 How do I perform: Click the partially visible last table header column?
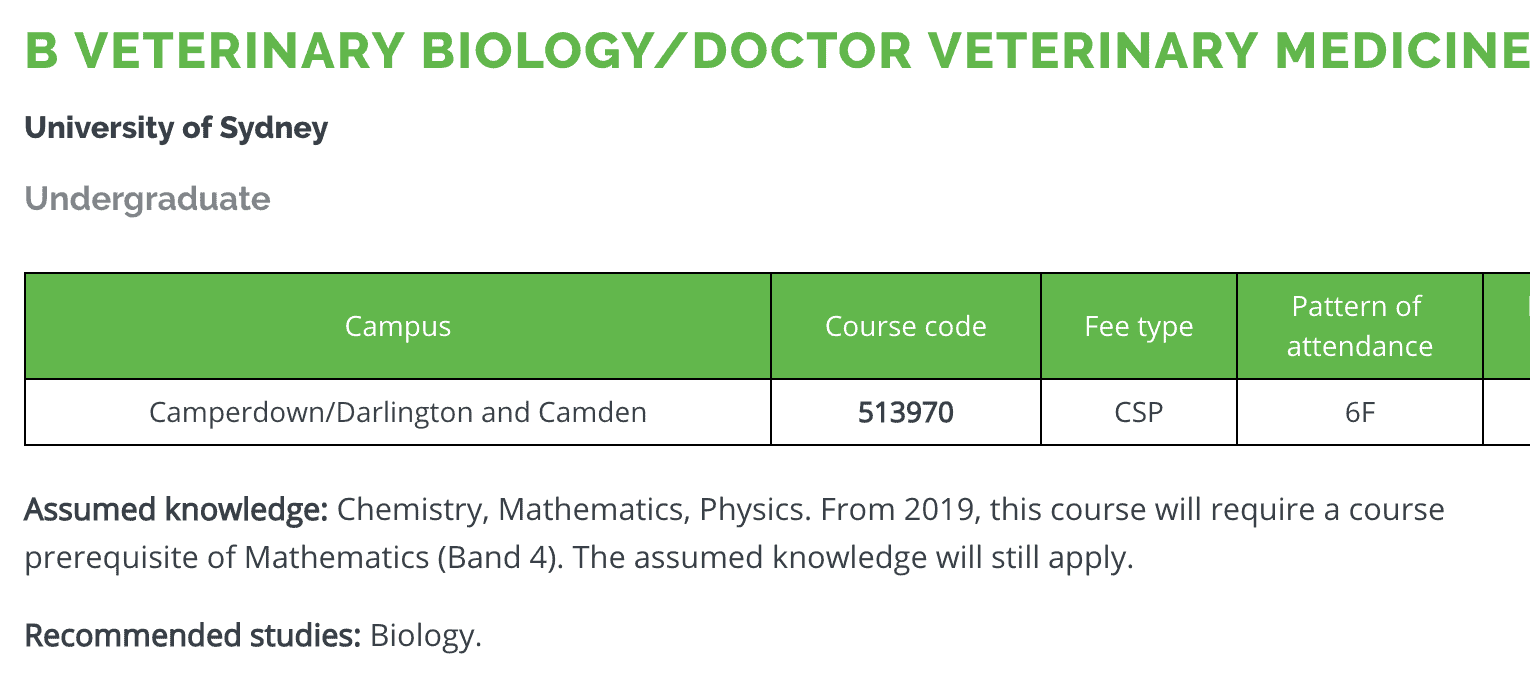[x=1507, y=326]
